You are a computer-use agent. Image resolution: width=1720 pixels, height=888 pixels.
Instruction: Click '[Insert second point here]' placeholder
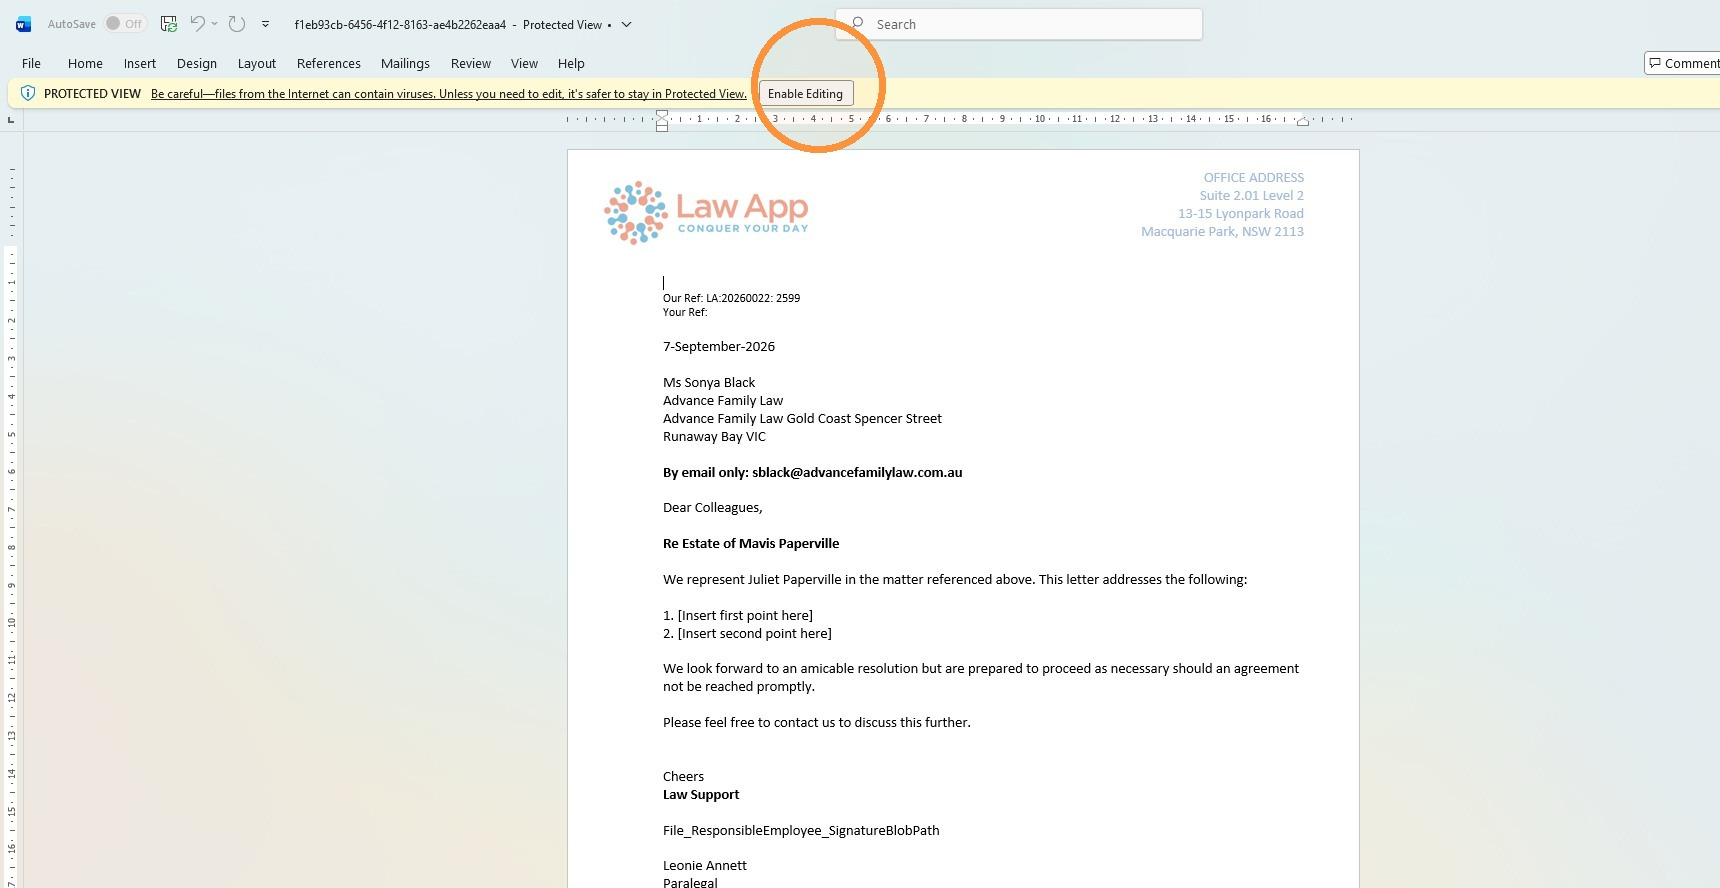(754, 634)
